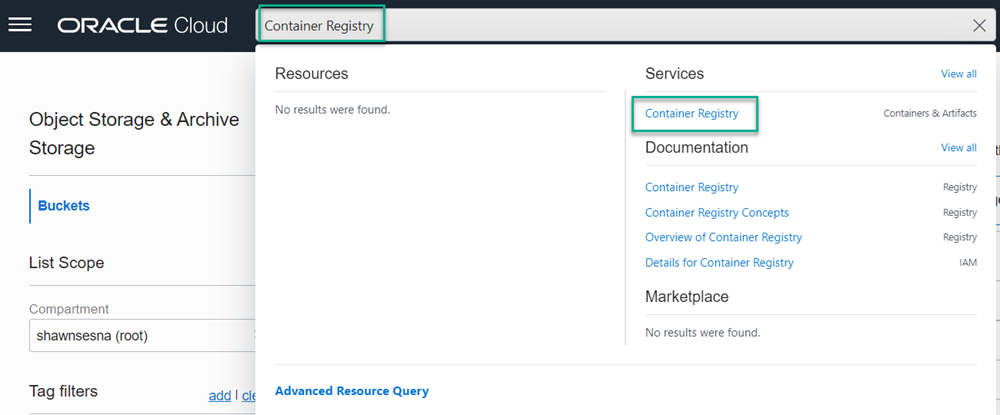Click the Object Storage & Archive Storage heading

[x=134, y=133]
